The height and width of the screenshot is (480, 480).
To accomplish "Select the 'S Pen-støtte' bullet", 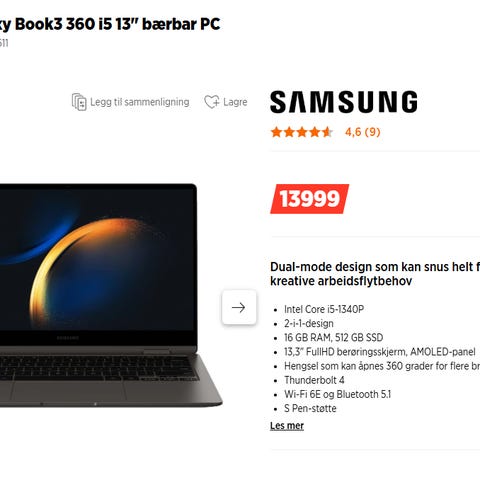I will [x=310, y=408].
